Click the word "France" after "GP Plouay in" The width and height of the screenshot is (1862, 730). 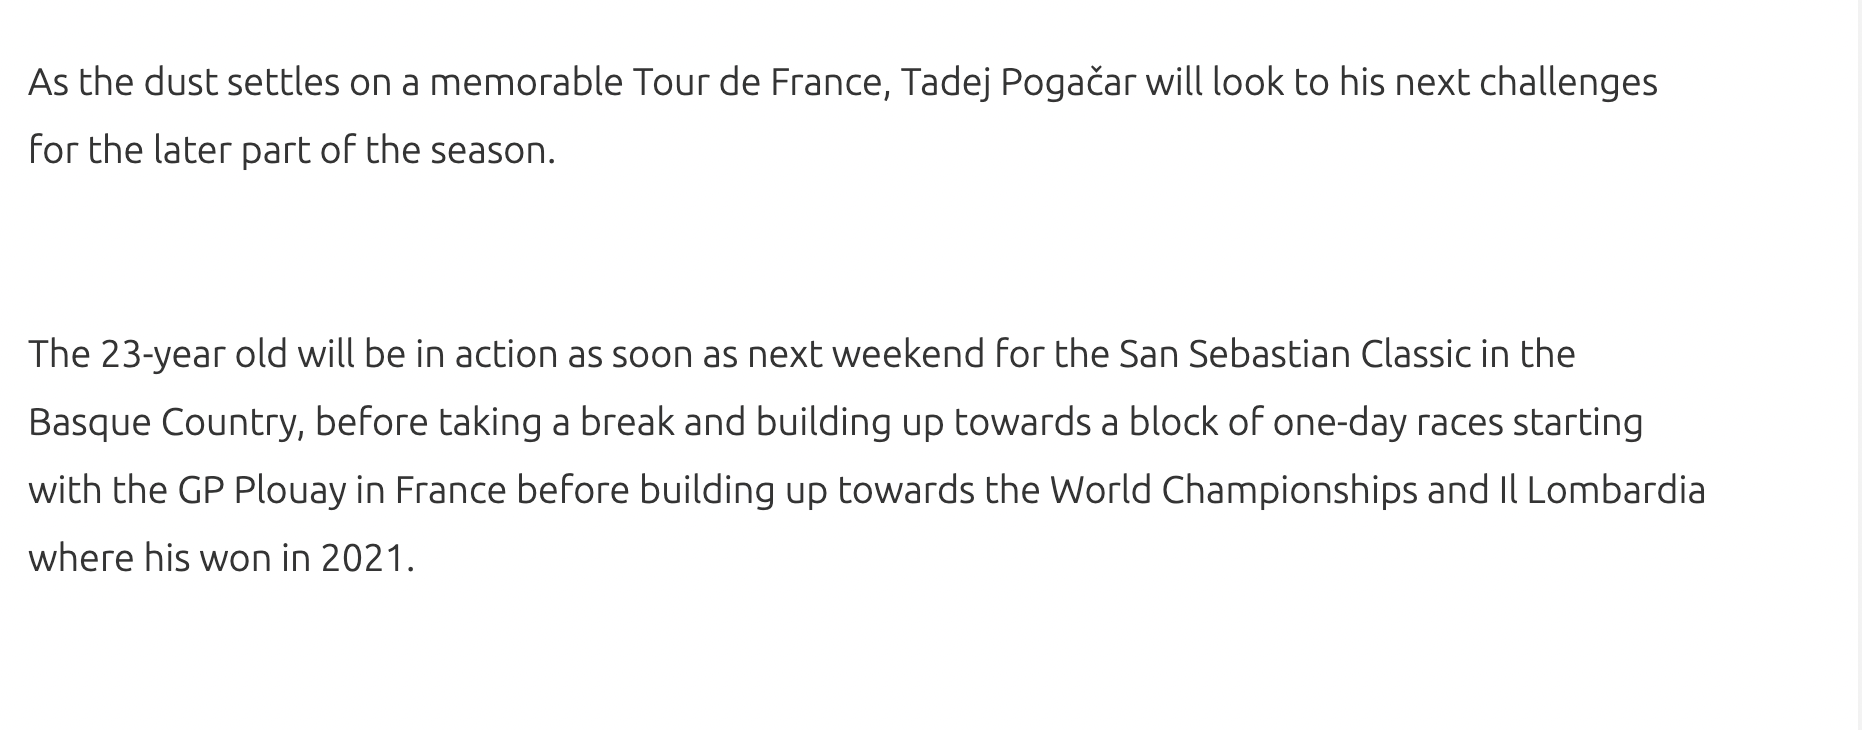[450, 491]
